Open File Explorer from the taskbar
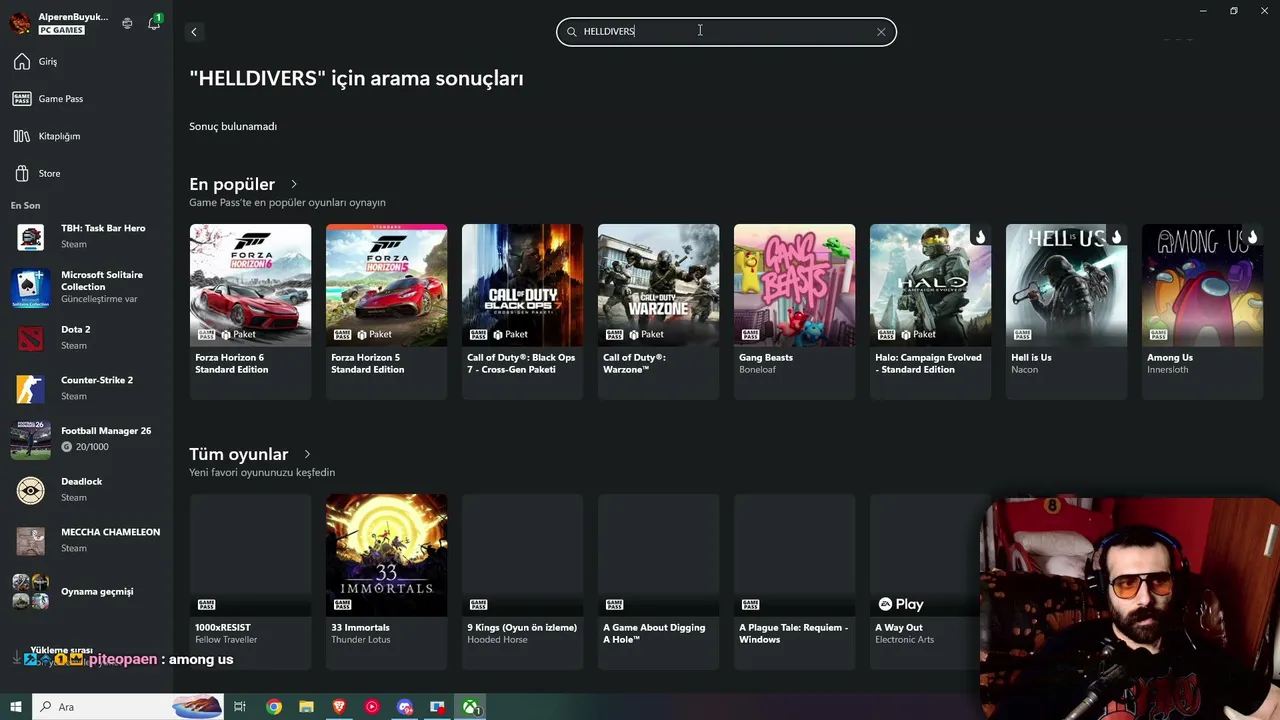Screen dimensions: 1280x720 point(306,707)
